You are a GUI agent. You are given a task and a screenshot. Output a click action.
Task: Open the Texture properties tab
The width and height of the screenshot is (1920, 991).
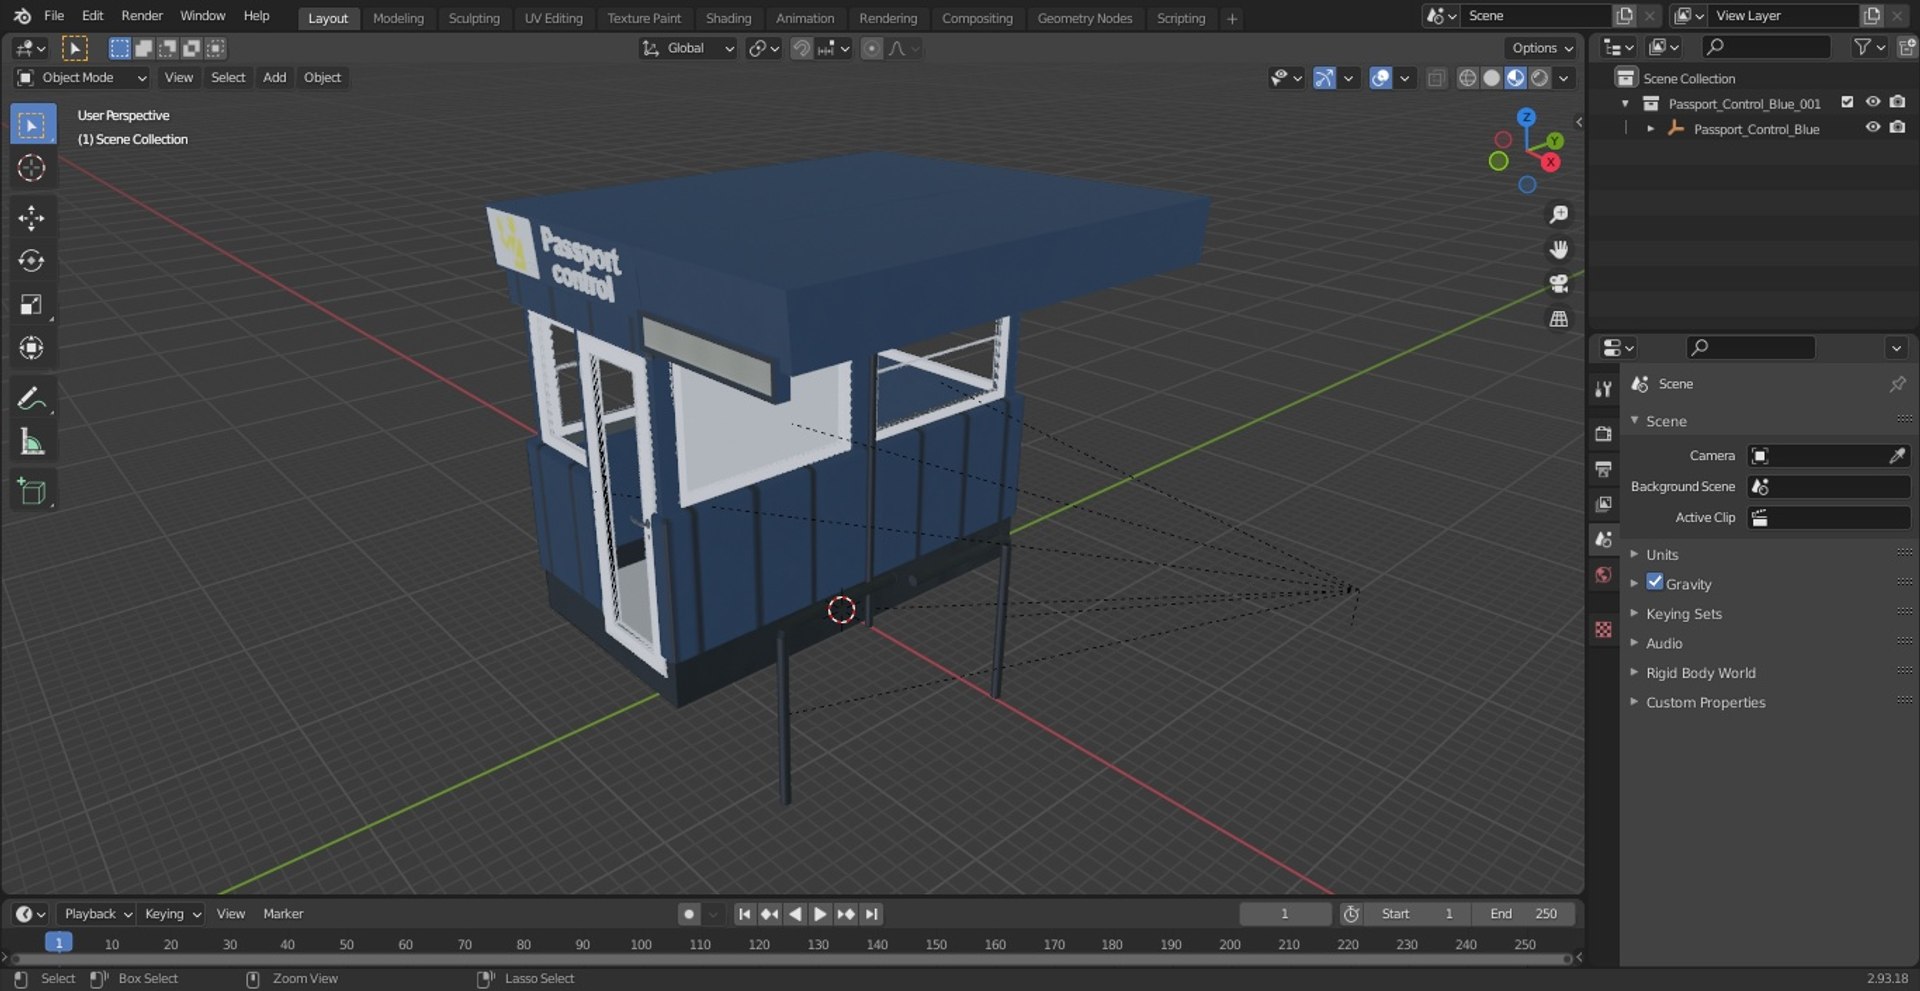pos(1603,629)
